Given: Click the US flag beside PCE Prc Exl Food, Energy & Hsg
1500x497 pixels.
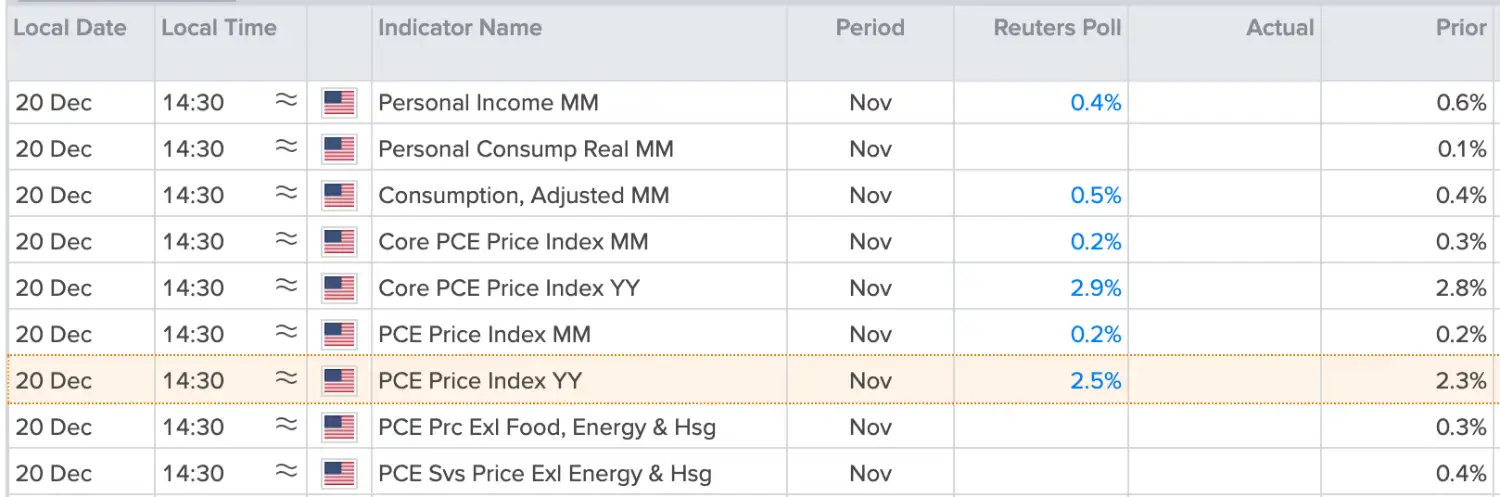Looking at the screenshot, I should pos(339,427).
